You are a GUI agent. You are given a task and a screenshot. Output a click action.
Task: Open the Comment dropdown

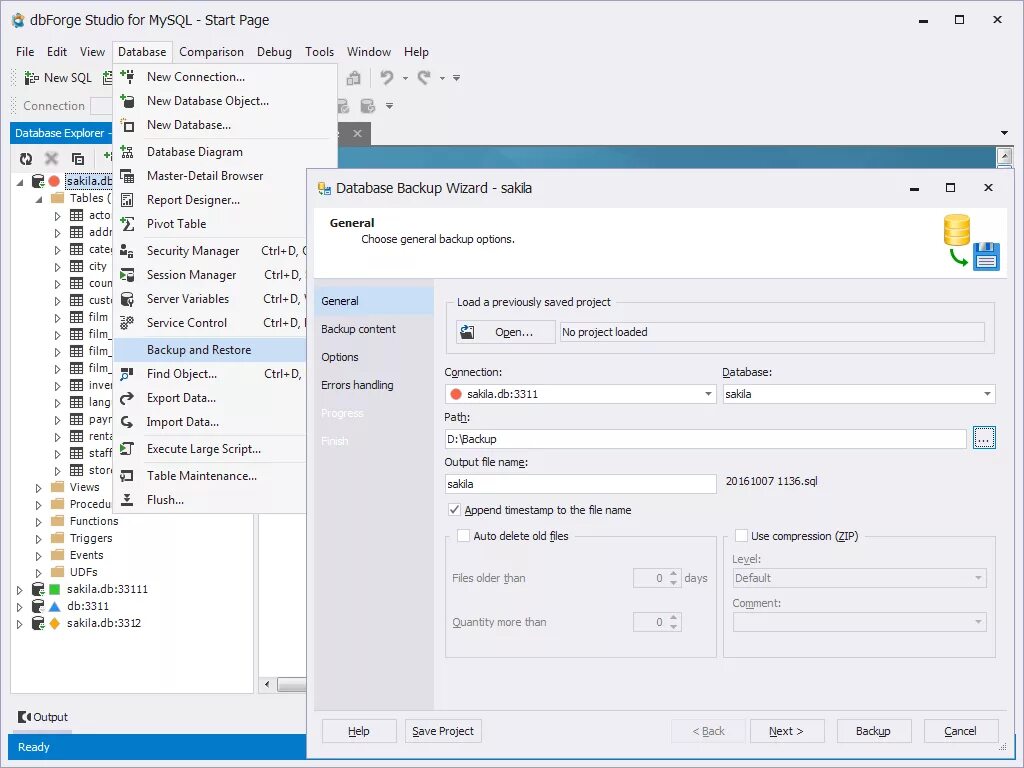point(978,622)
